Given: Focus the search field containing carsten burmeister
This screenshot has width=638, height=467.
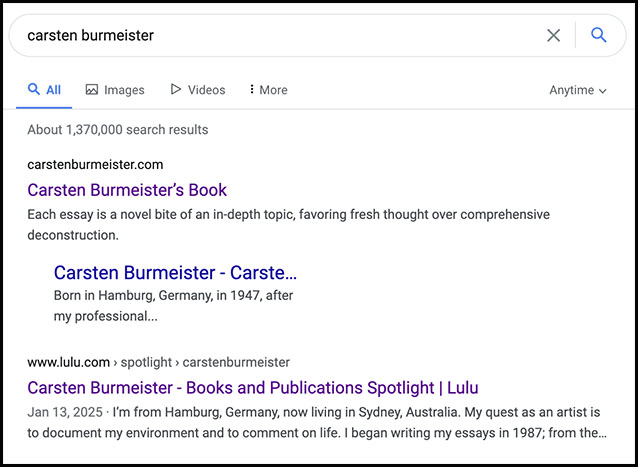Looking at the screenshot, I should [x=280, y=36].
